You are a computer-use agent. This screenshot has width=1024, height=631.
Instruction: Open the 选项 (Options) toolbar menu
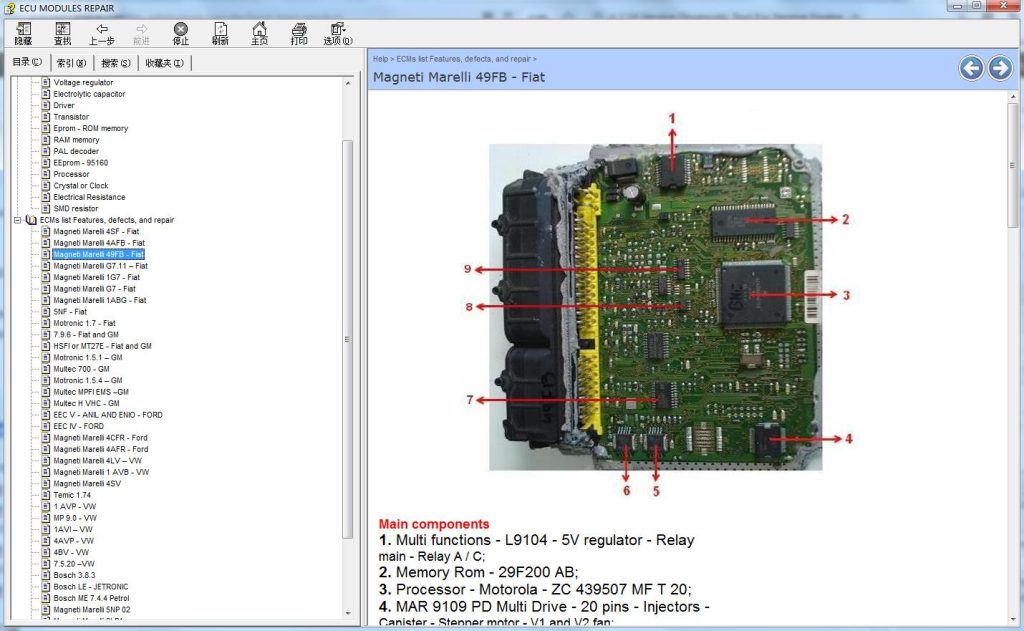(x=338, y=32)
